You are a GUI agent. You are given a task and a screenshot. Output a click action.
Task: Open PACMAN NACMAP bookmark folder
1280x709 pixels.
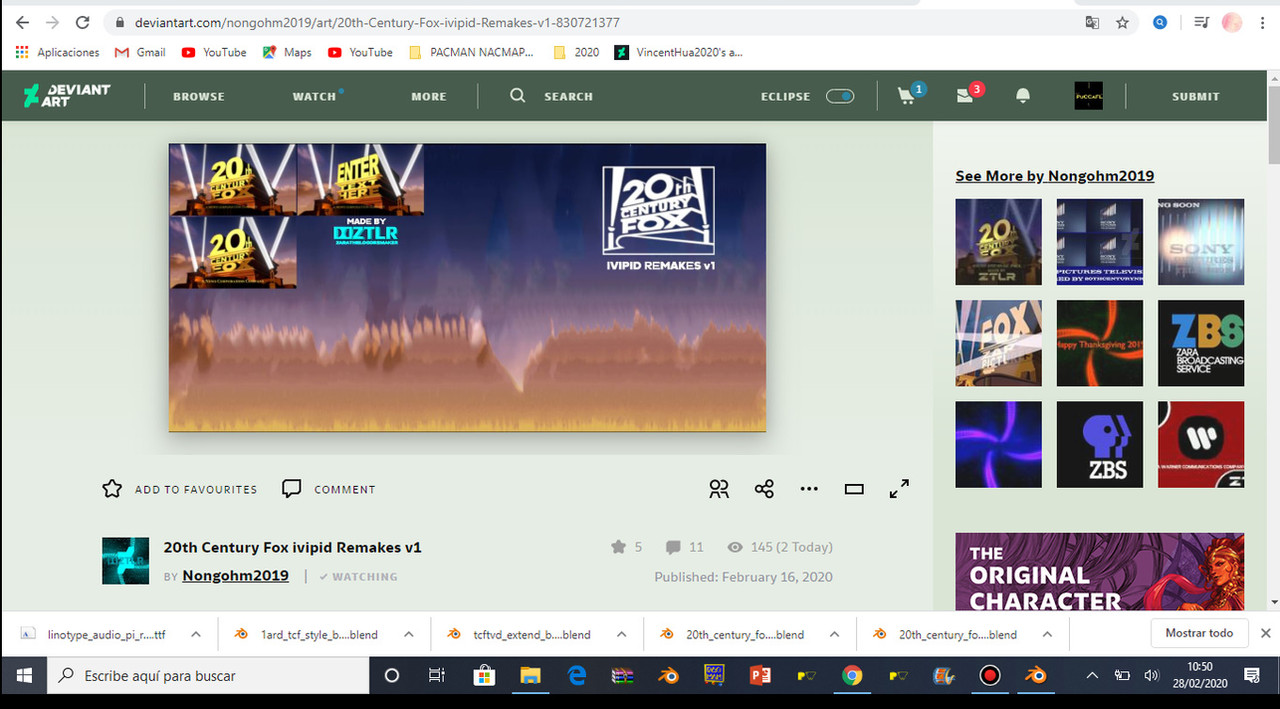[x=471, y=52]
